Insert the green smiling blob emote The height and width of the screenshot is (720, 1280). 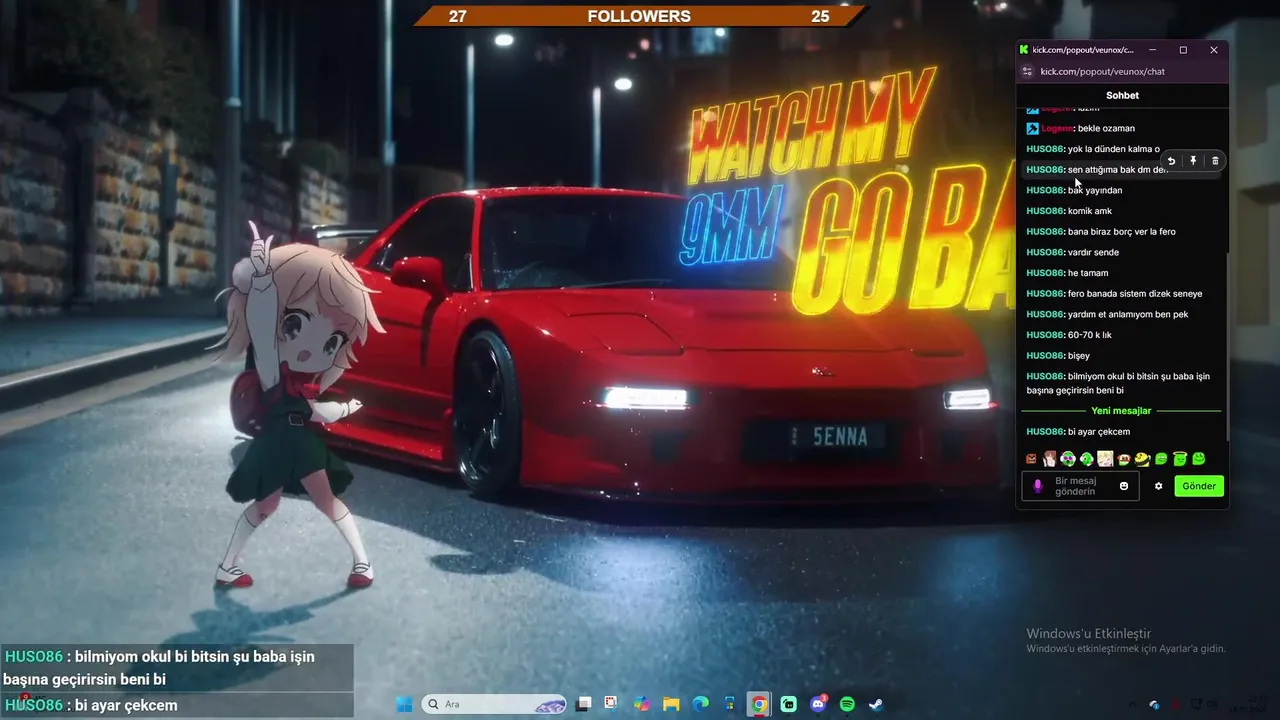[x=1199, y=459]
